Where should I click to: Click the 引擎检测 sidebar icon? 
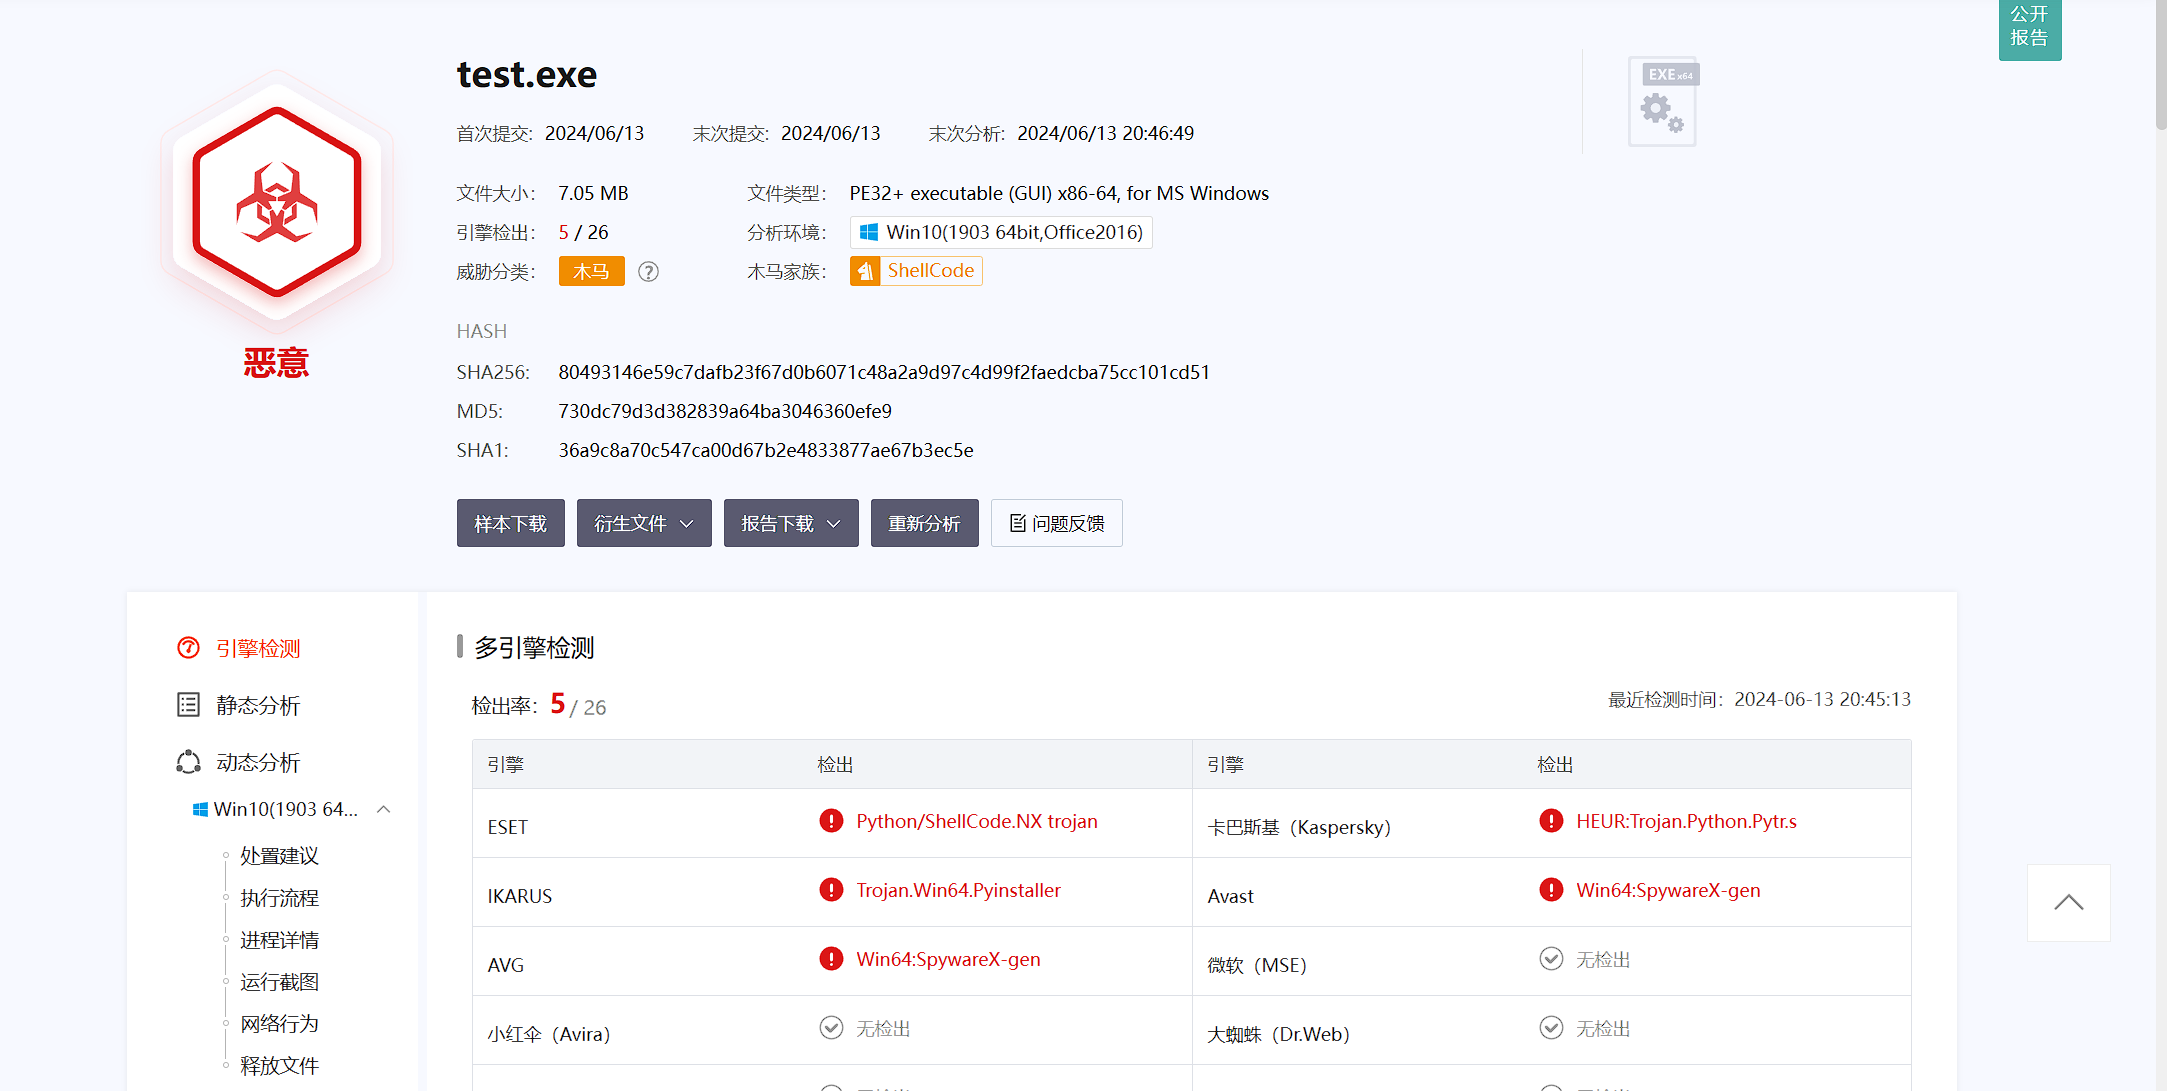click(x=188, y=648)
